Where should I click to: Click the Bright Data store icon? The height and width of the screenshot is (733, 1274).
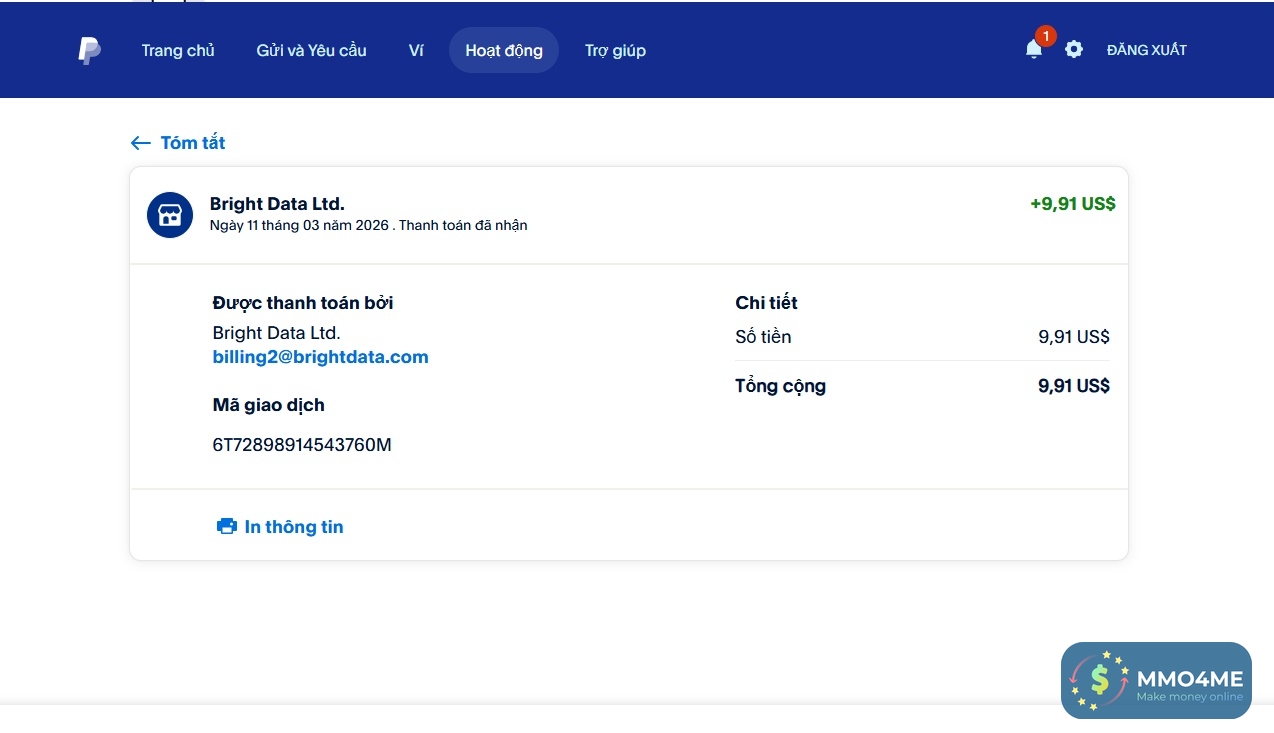pos(170,215)
